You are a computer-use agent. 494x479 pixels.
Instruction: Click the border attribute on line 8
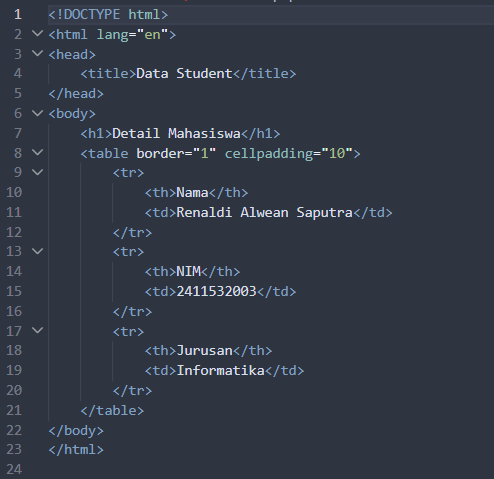click(160, 154)
